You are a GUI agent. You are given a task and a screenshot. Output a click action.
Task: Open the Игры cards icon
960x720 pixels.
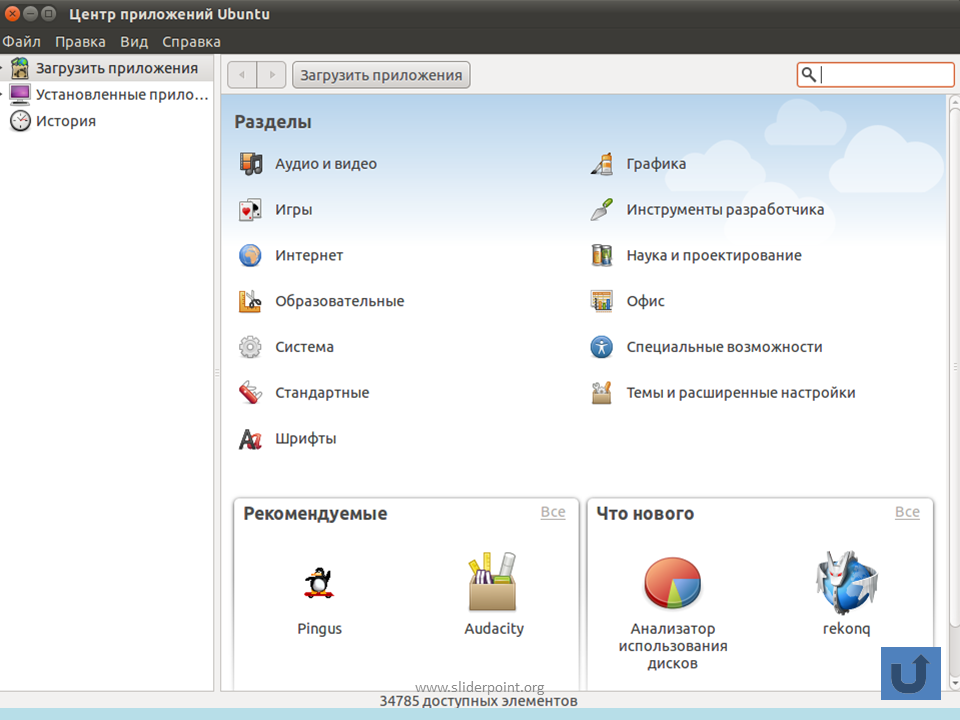[250, 209]
